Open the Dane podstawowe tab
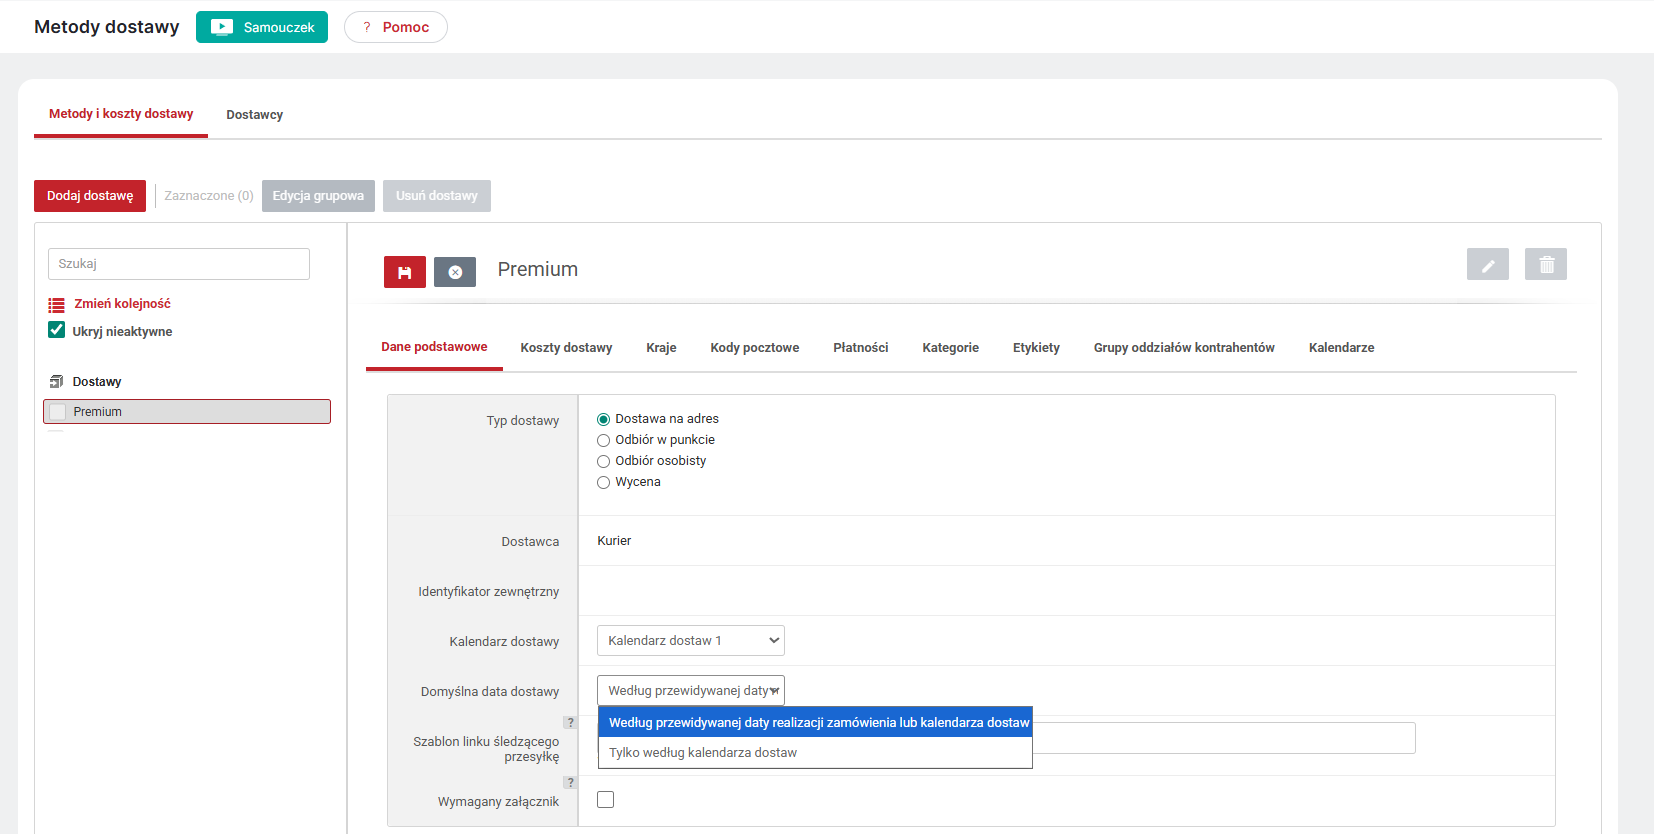This screenshot has height=834, width=1654. [434, 347]
